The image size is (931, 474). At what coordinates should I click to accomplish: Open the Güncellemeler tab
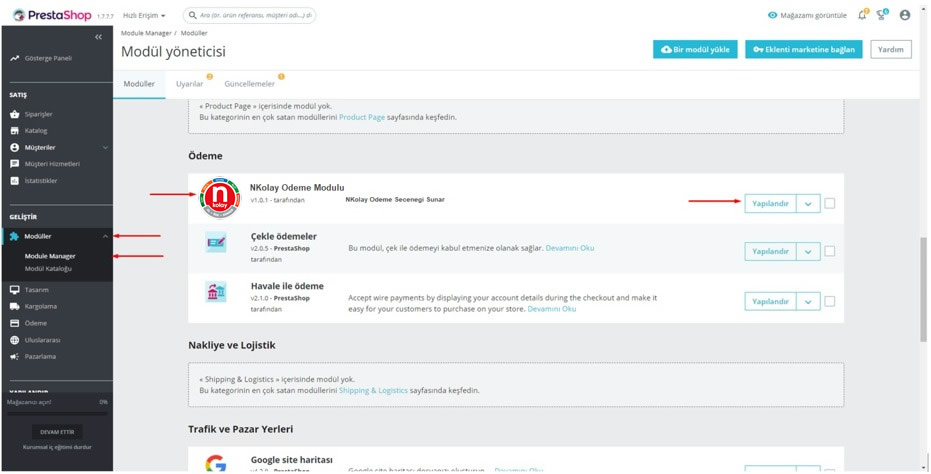(249, 84)
